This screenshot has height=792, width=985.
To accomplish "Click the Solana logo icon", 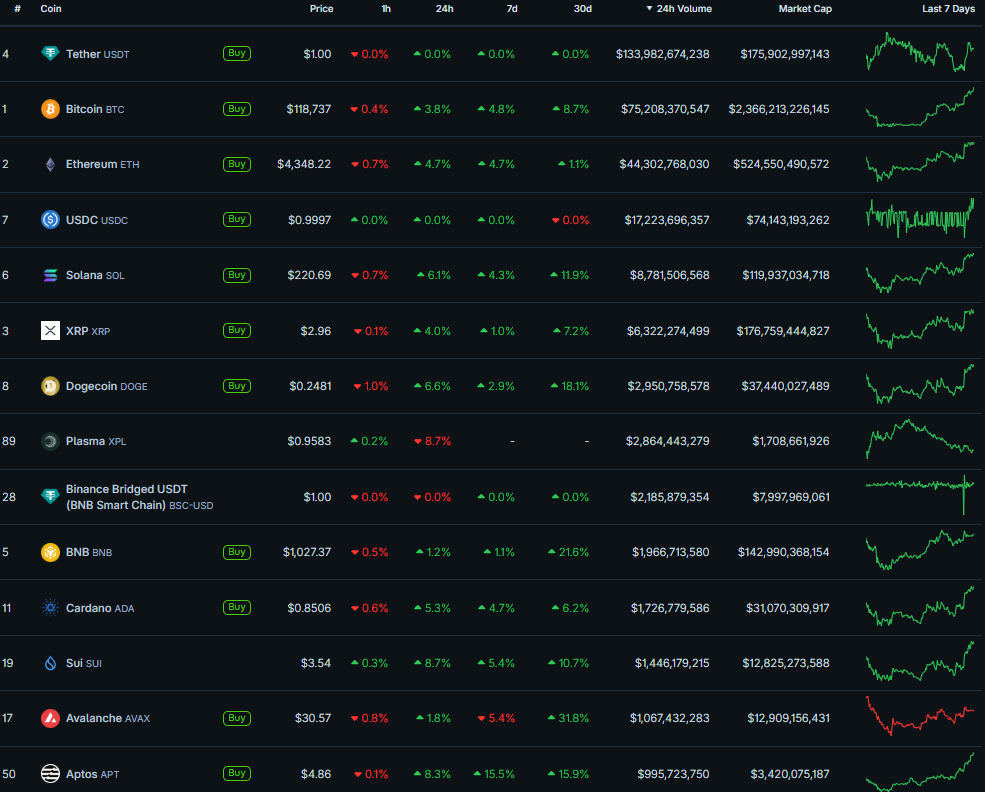I will click(x=50, y=275).
